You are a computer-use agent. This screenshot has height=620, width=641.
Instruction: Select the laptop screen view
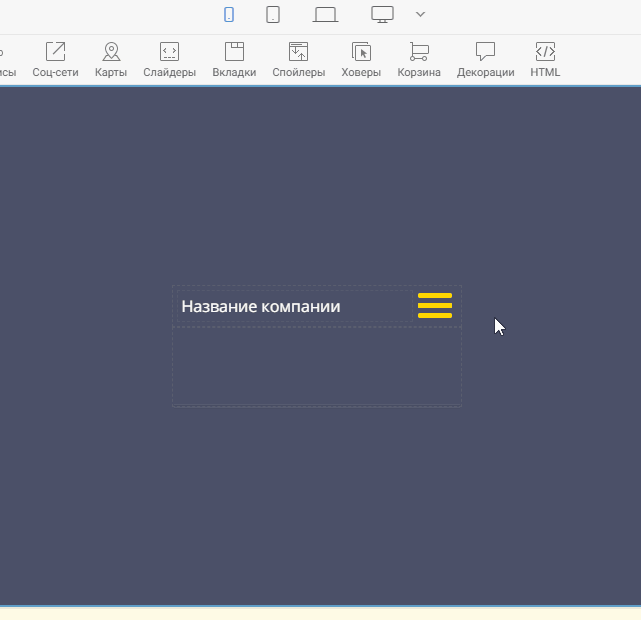point(326,15)
